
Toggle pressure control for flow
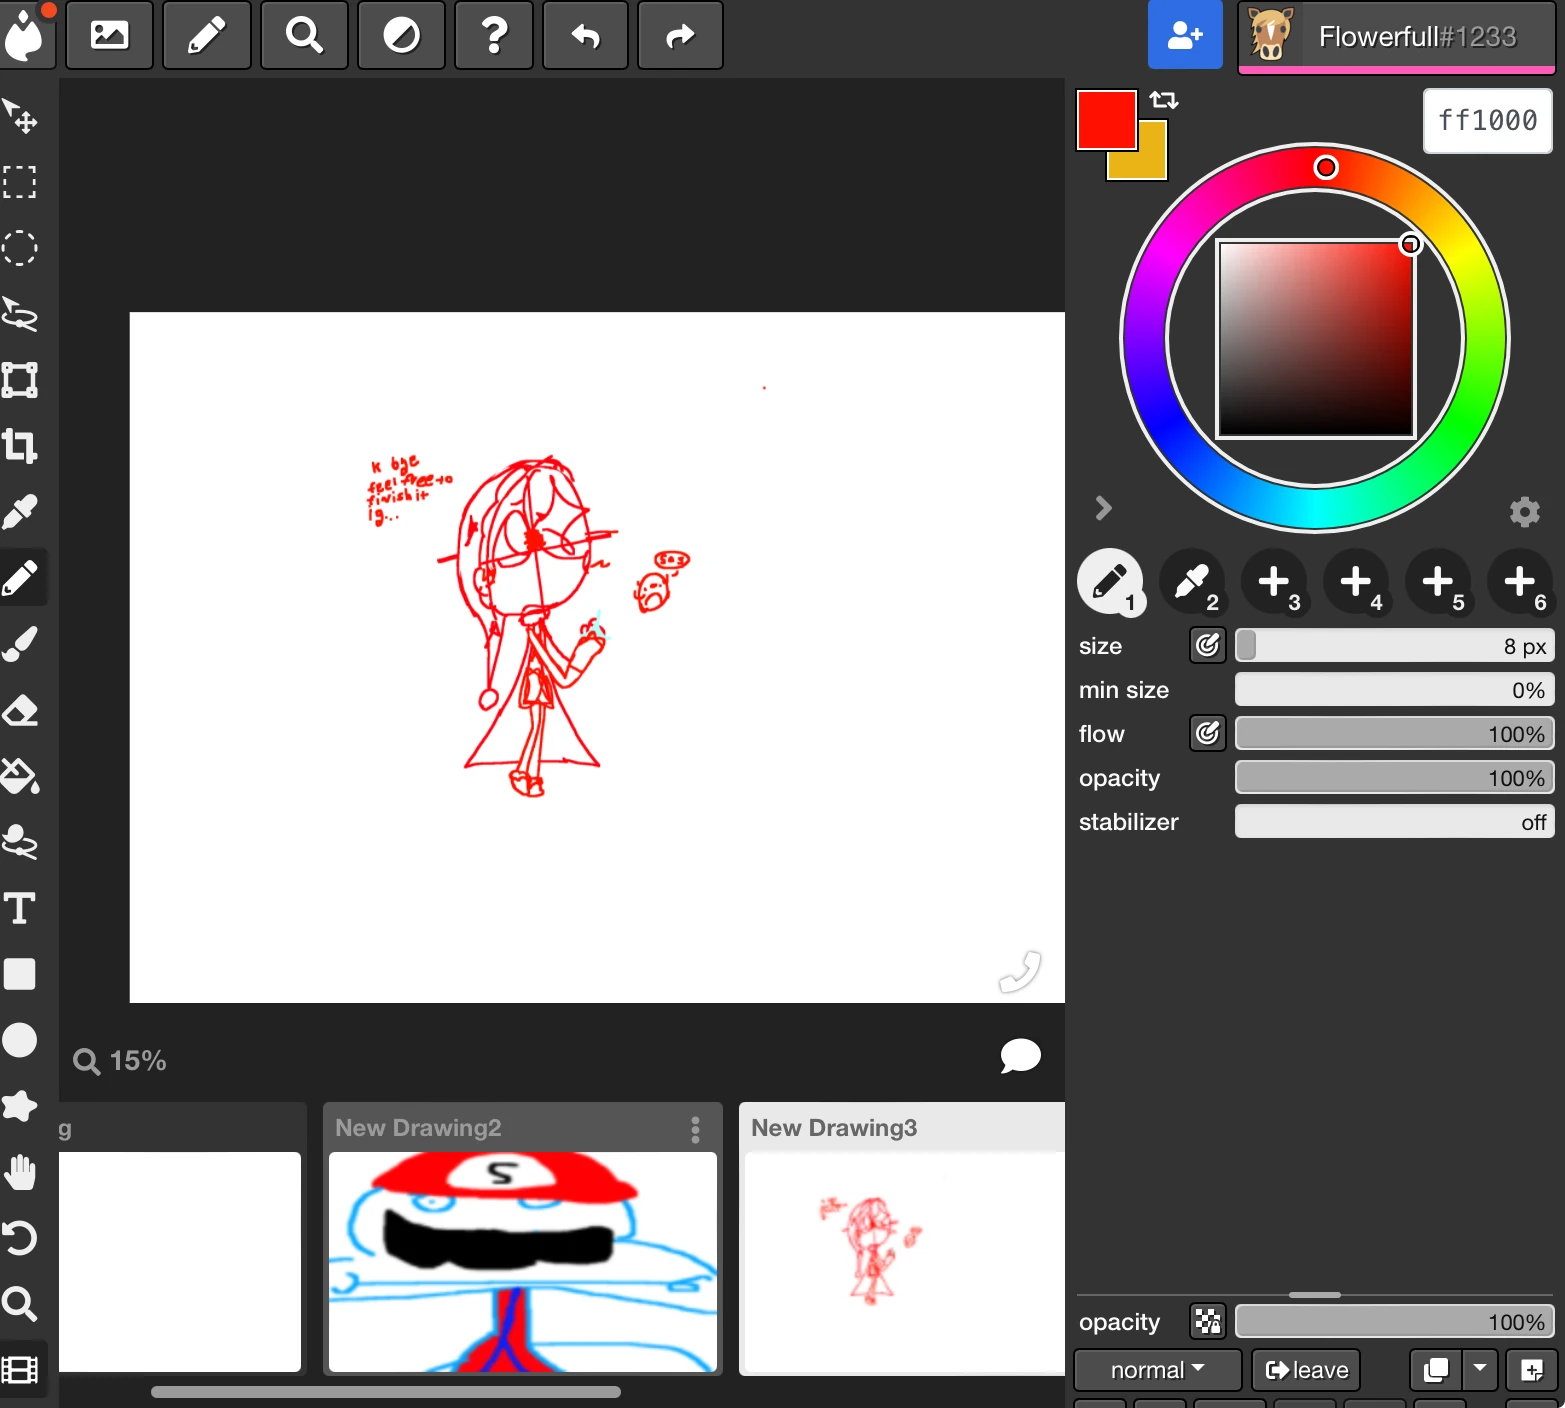click(x=1207, y=734)
